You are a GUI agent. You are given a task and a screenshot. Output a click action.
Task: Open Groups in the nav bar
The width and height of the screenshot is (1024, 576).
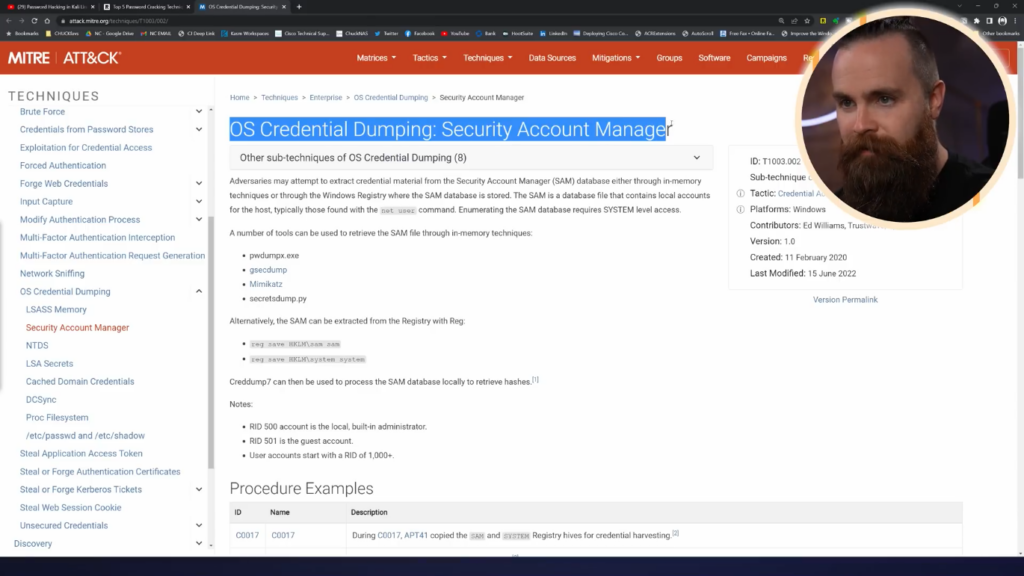669,58
